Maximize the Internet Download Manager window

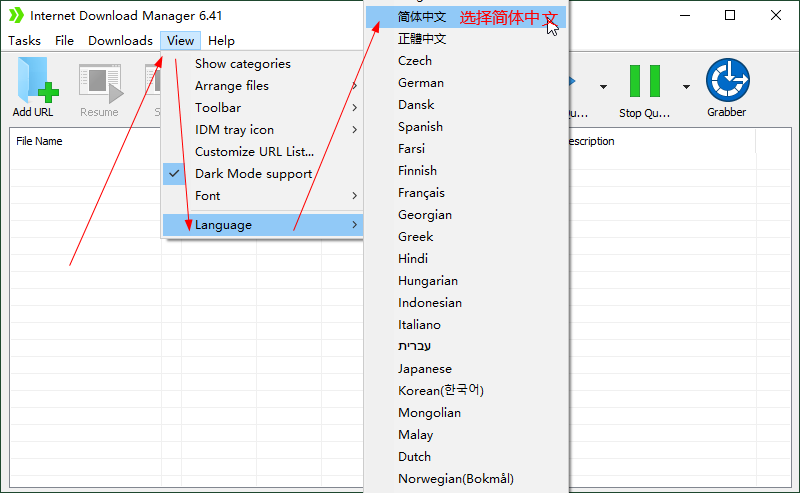(730, 15)
